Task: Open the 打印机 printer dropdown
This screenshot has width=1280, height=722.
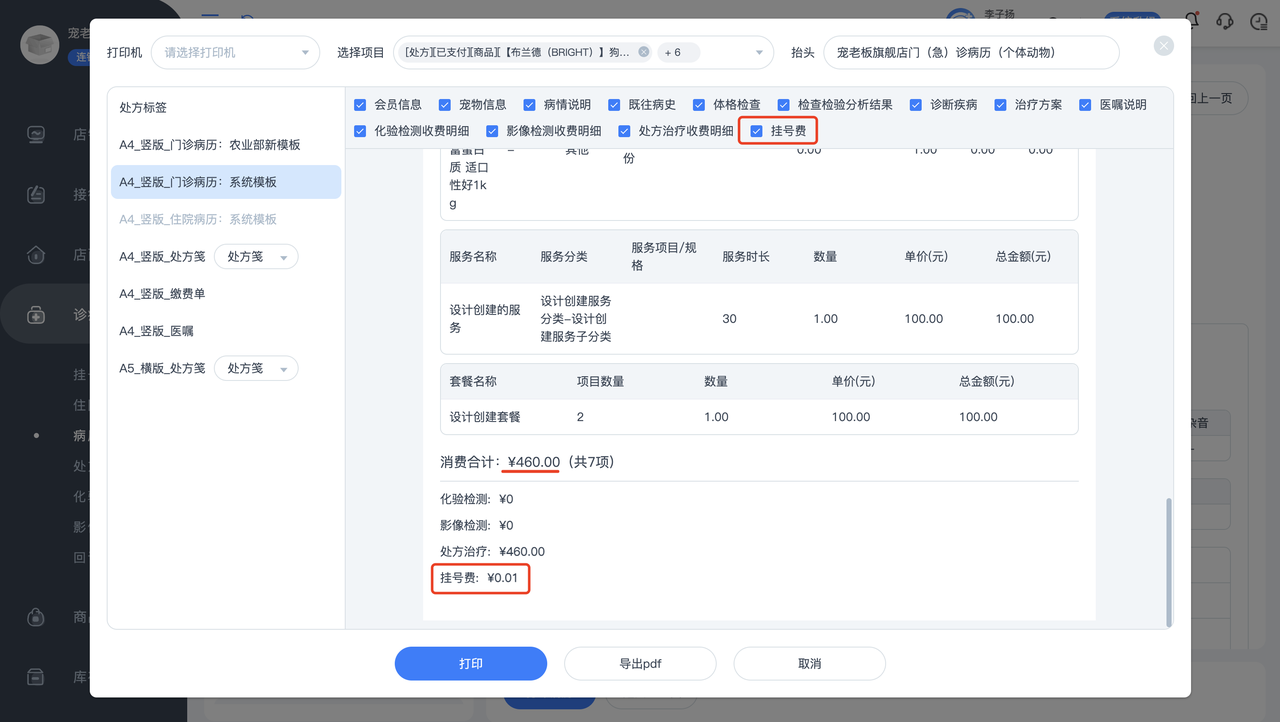Action: (x=235, y=52)
